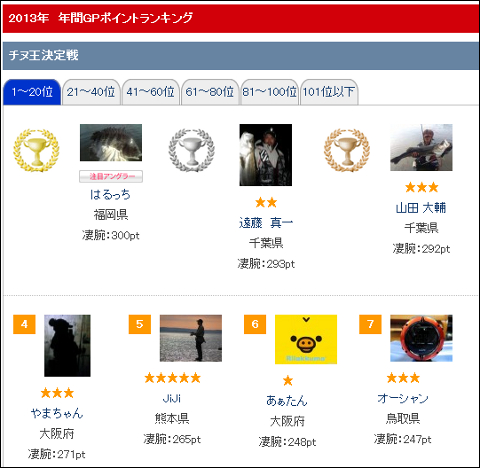Click the orange rank 7 badge
The height and width of the screenshot is (468, 480).
370,324
